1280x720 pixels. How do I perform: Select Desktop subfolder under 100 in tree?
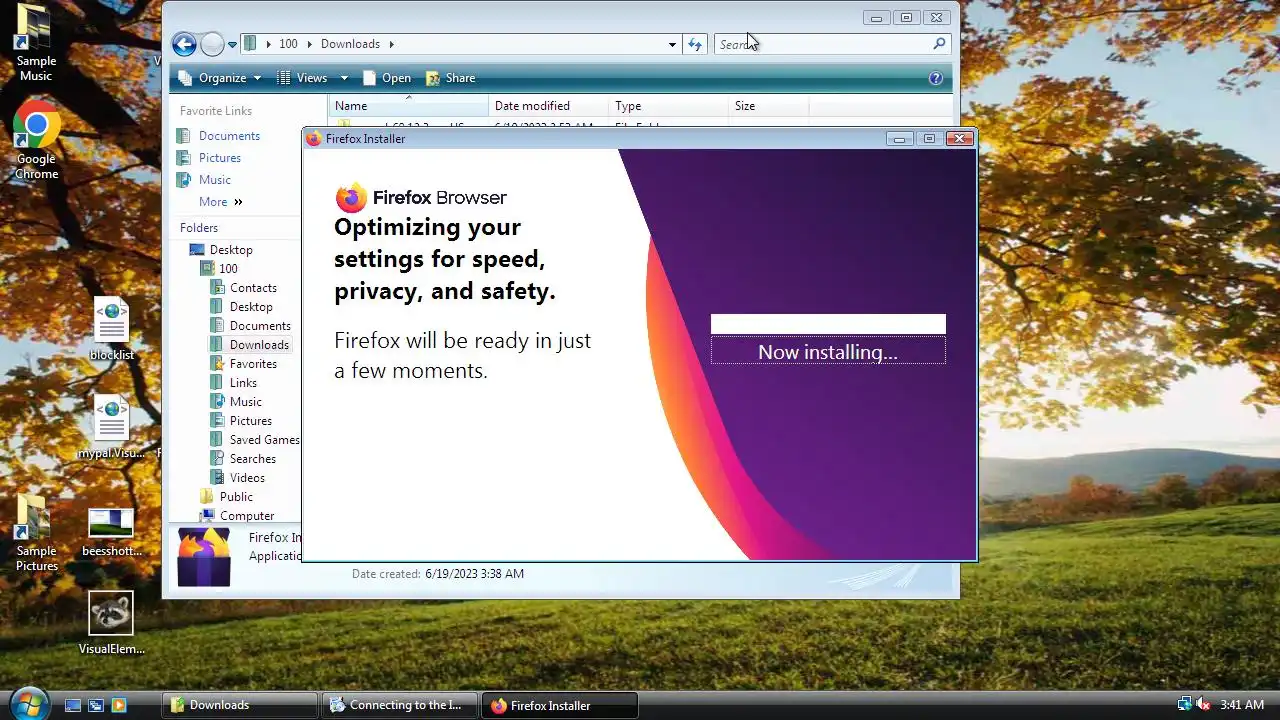click(x=251, y=307)
